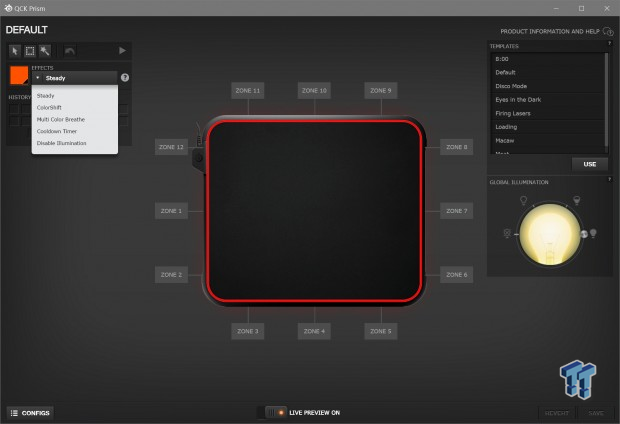Toggle the Live Preview switch
620x424 pixels.
tap(276, 413)
